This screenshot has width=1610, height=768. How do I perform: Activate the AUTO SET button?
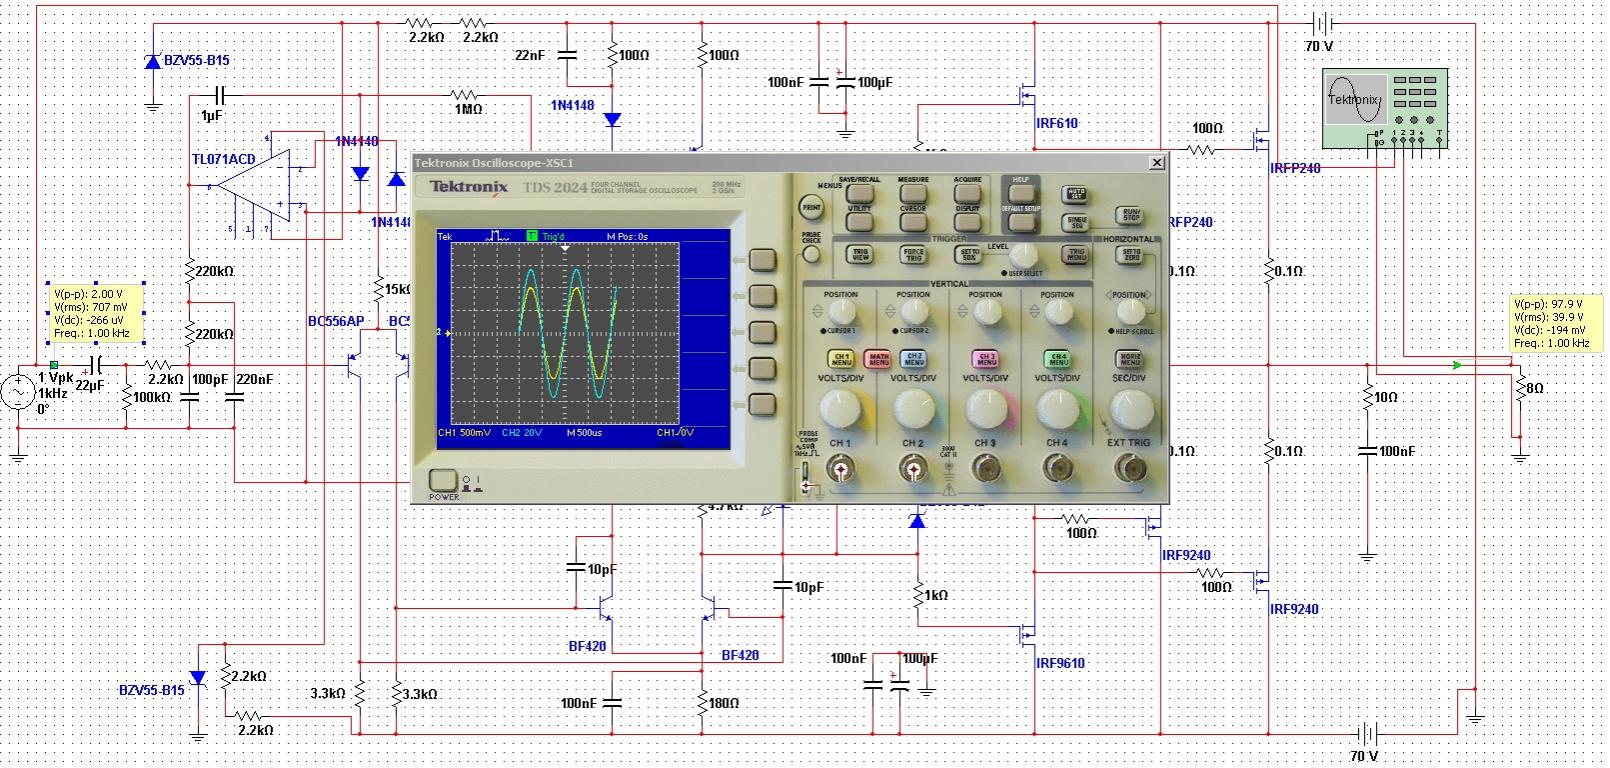coord(1076,193)
